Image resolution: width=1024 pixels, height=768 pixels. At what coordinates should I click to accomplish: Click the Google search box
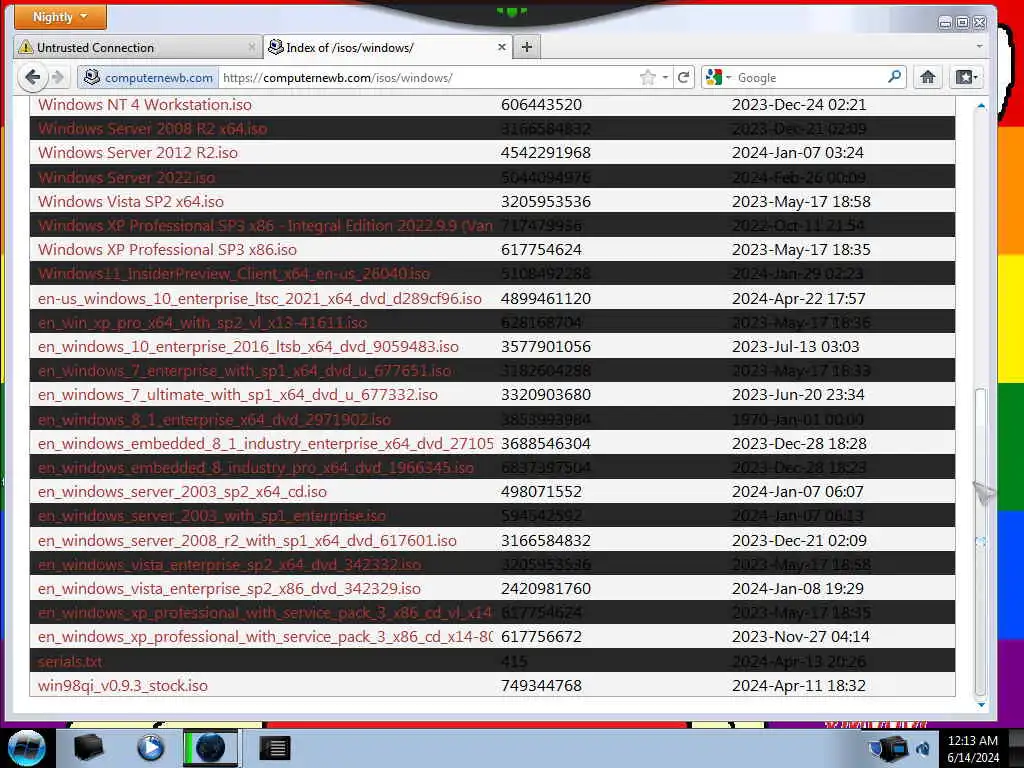point(810,78)
